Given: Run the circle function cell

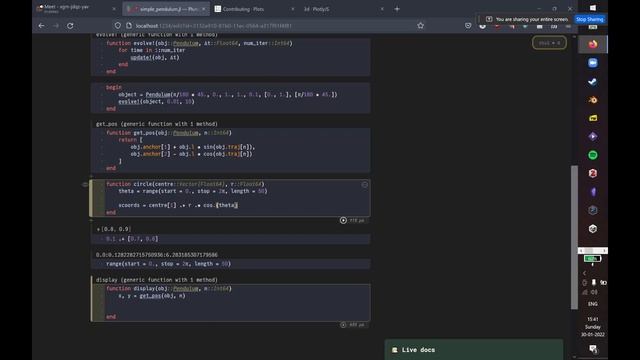Looking at the screenshot, I should click(343, 220).
